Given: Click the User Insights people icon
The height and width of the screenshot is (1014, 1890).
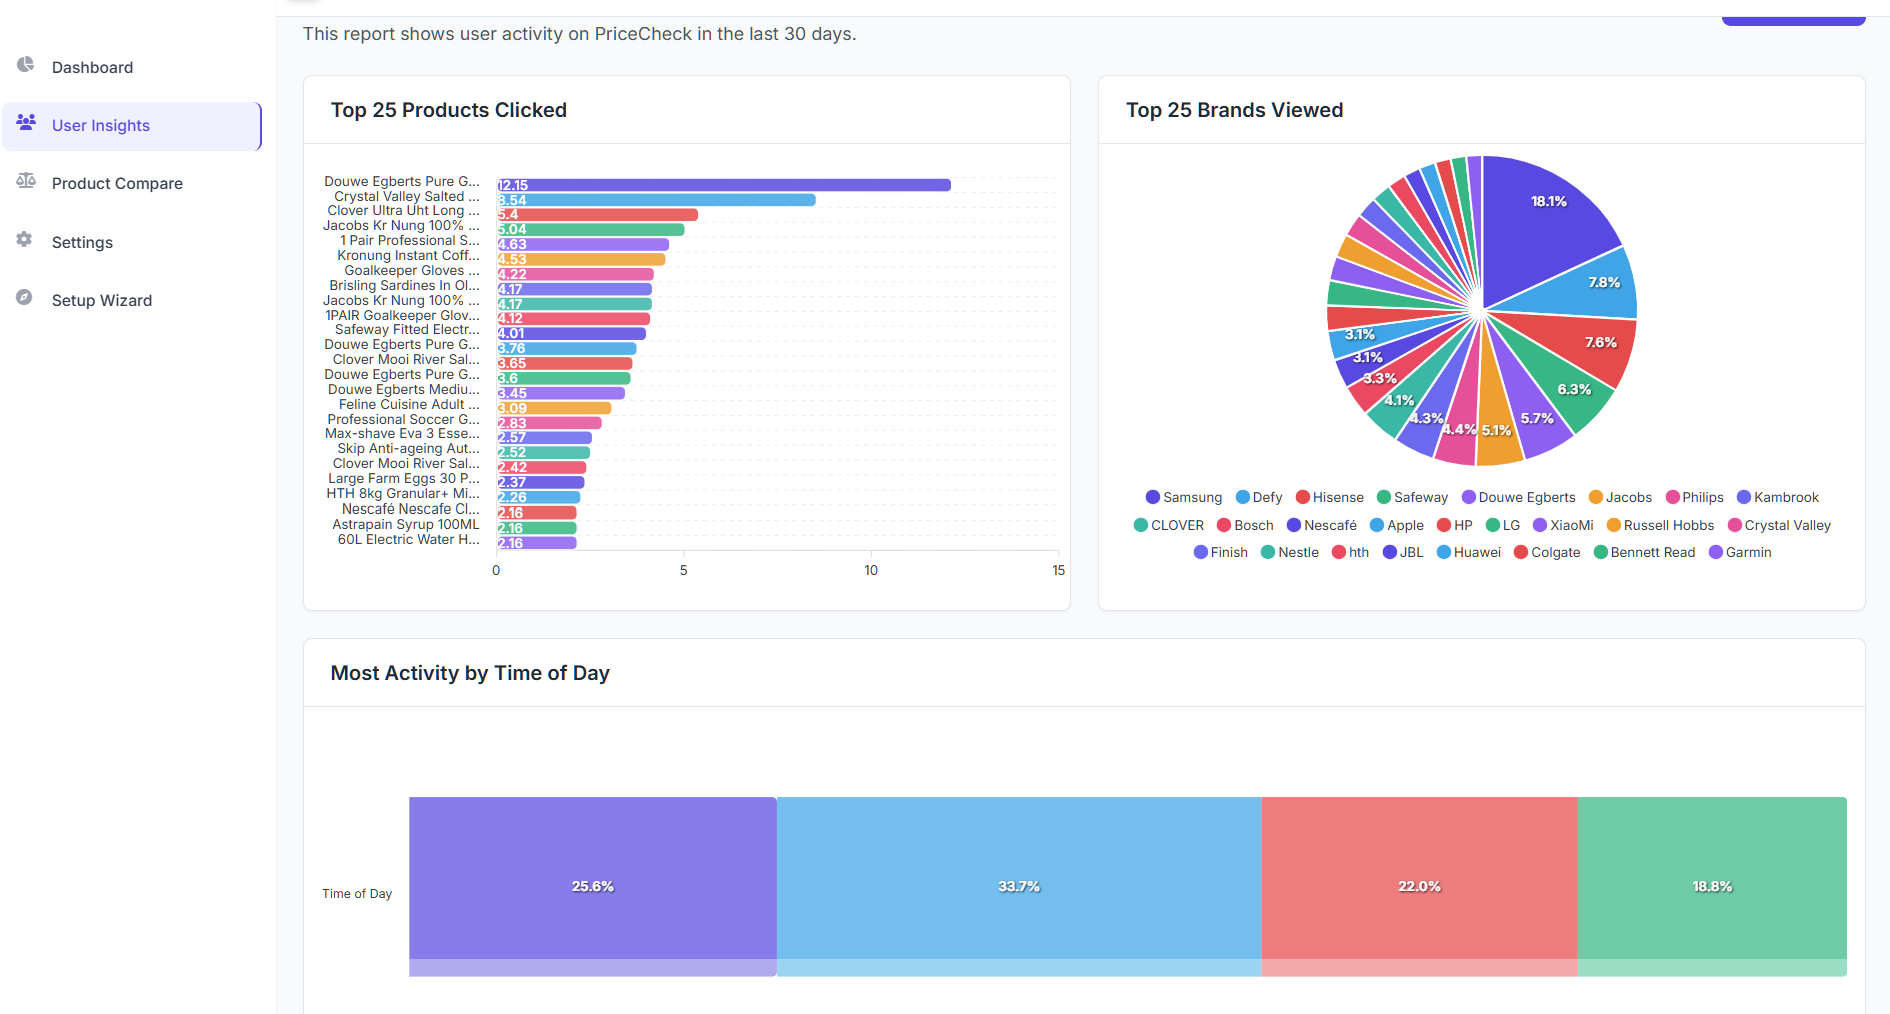Looking at the screenshot, I should (x=26, y=122).
